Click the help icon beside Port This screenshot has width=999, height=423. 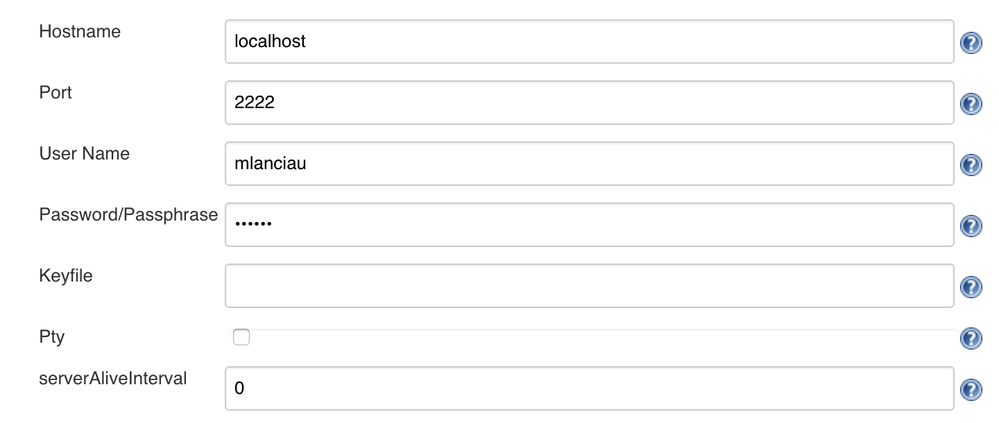point(970,105)
